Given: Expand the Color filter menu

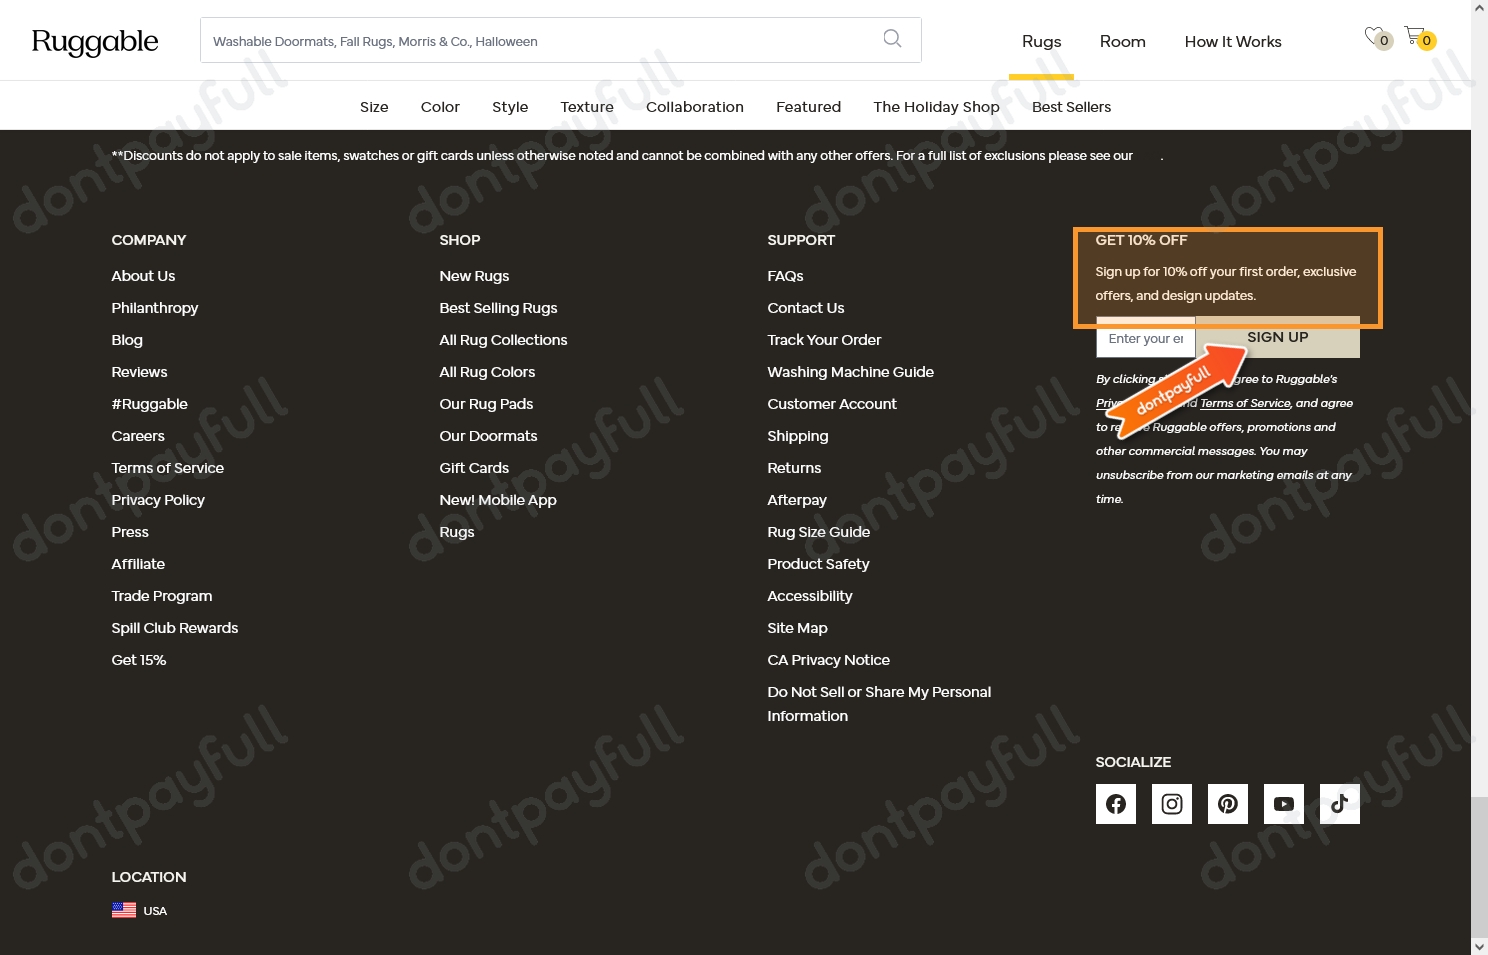Looking at the screenshot, I should pyautogui.click(x=440, y=107).
